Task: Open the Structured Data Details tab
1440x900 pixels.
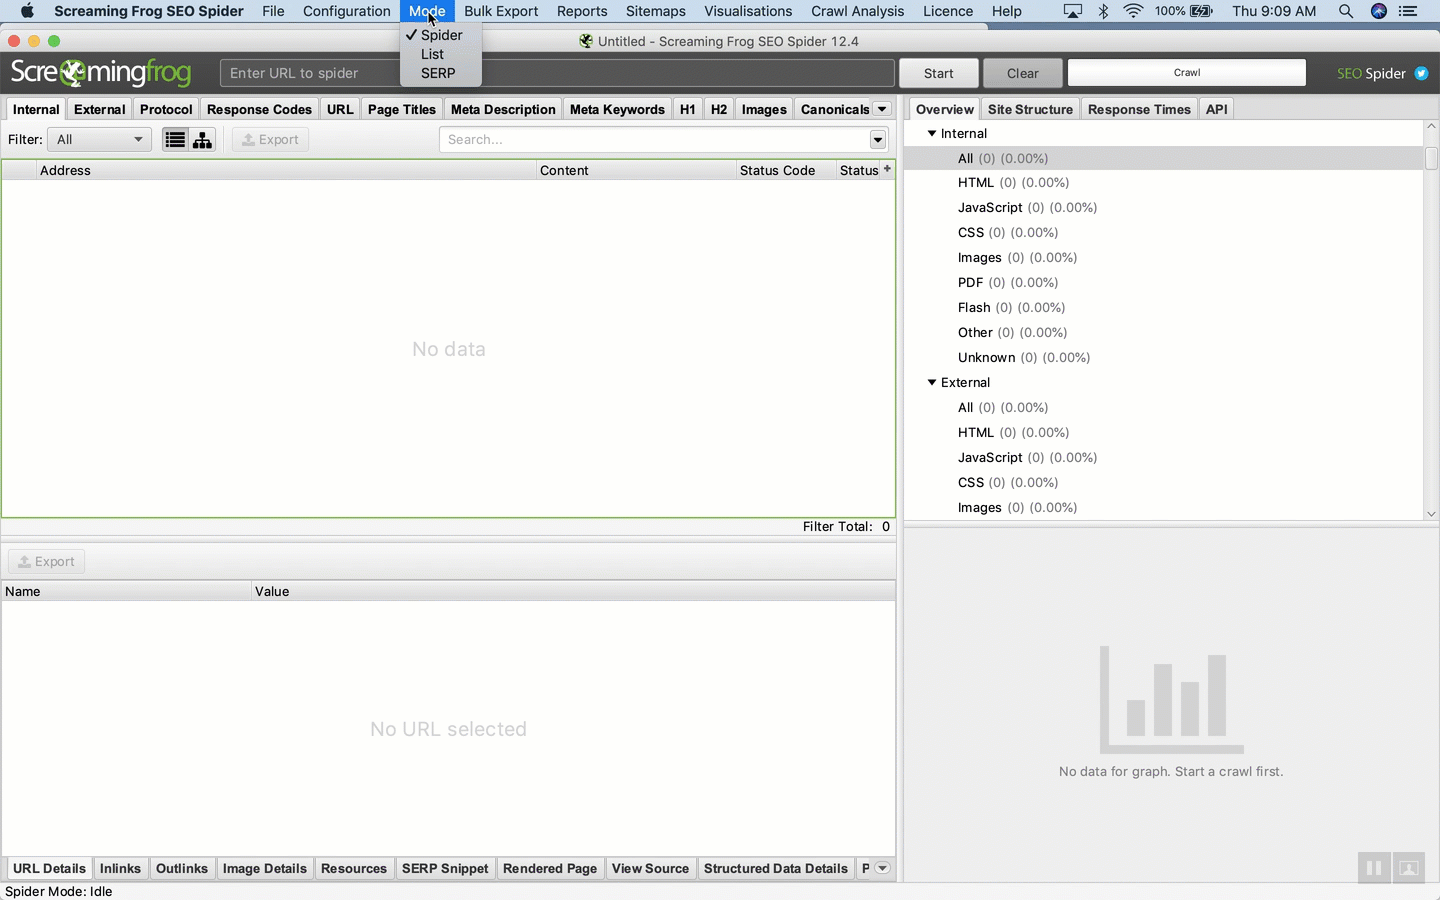Action: coord(776,868)
